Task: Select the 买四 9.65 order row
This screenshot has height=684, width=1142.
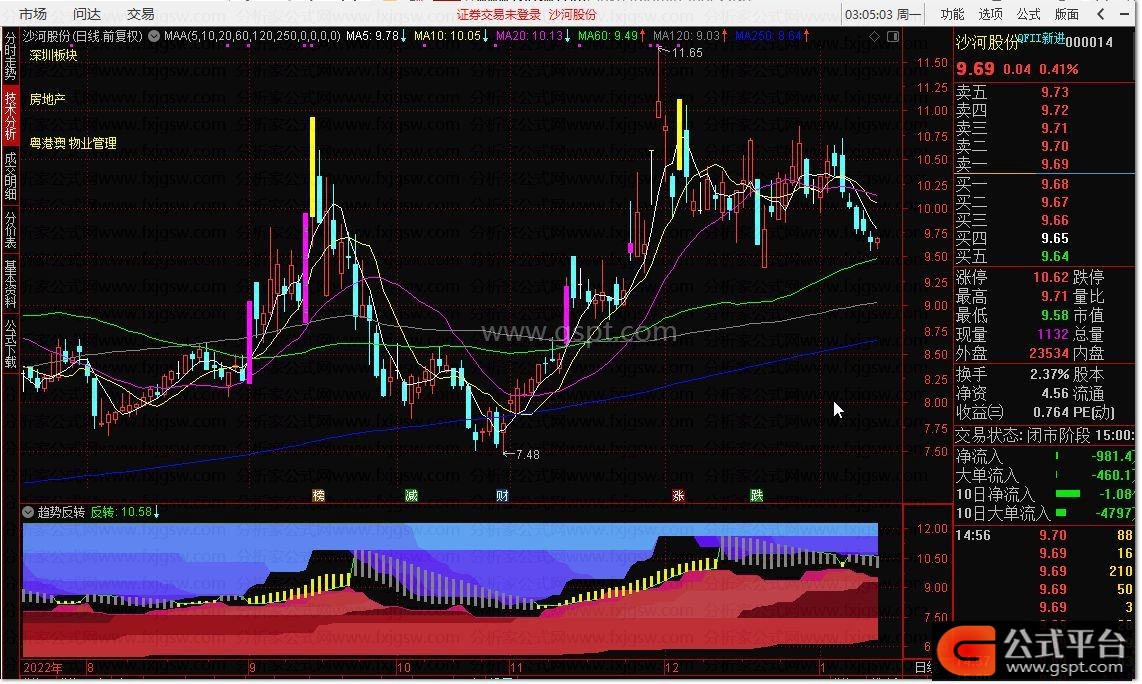Action: tap(1044, 238)
